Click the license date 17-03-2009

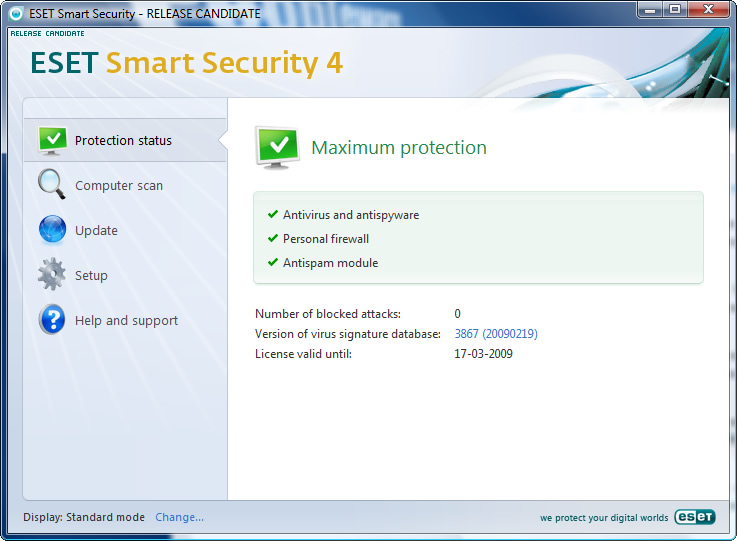(x=483, y=353)
